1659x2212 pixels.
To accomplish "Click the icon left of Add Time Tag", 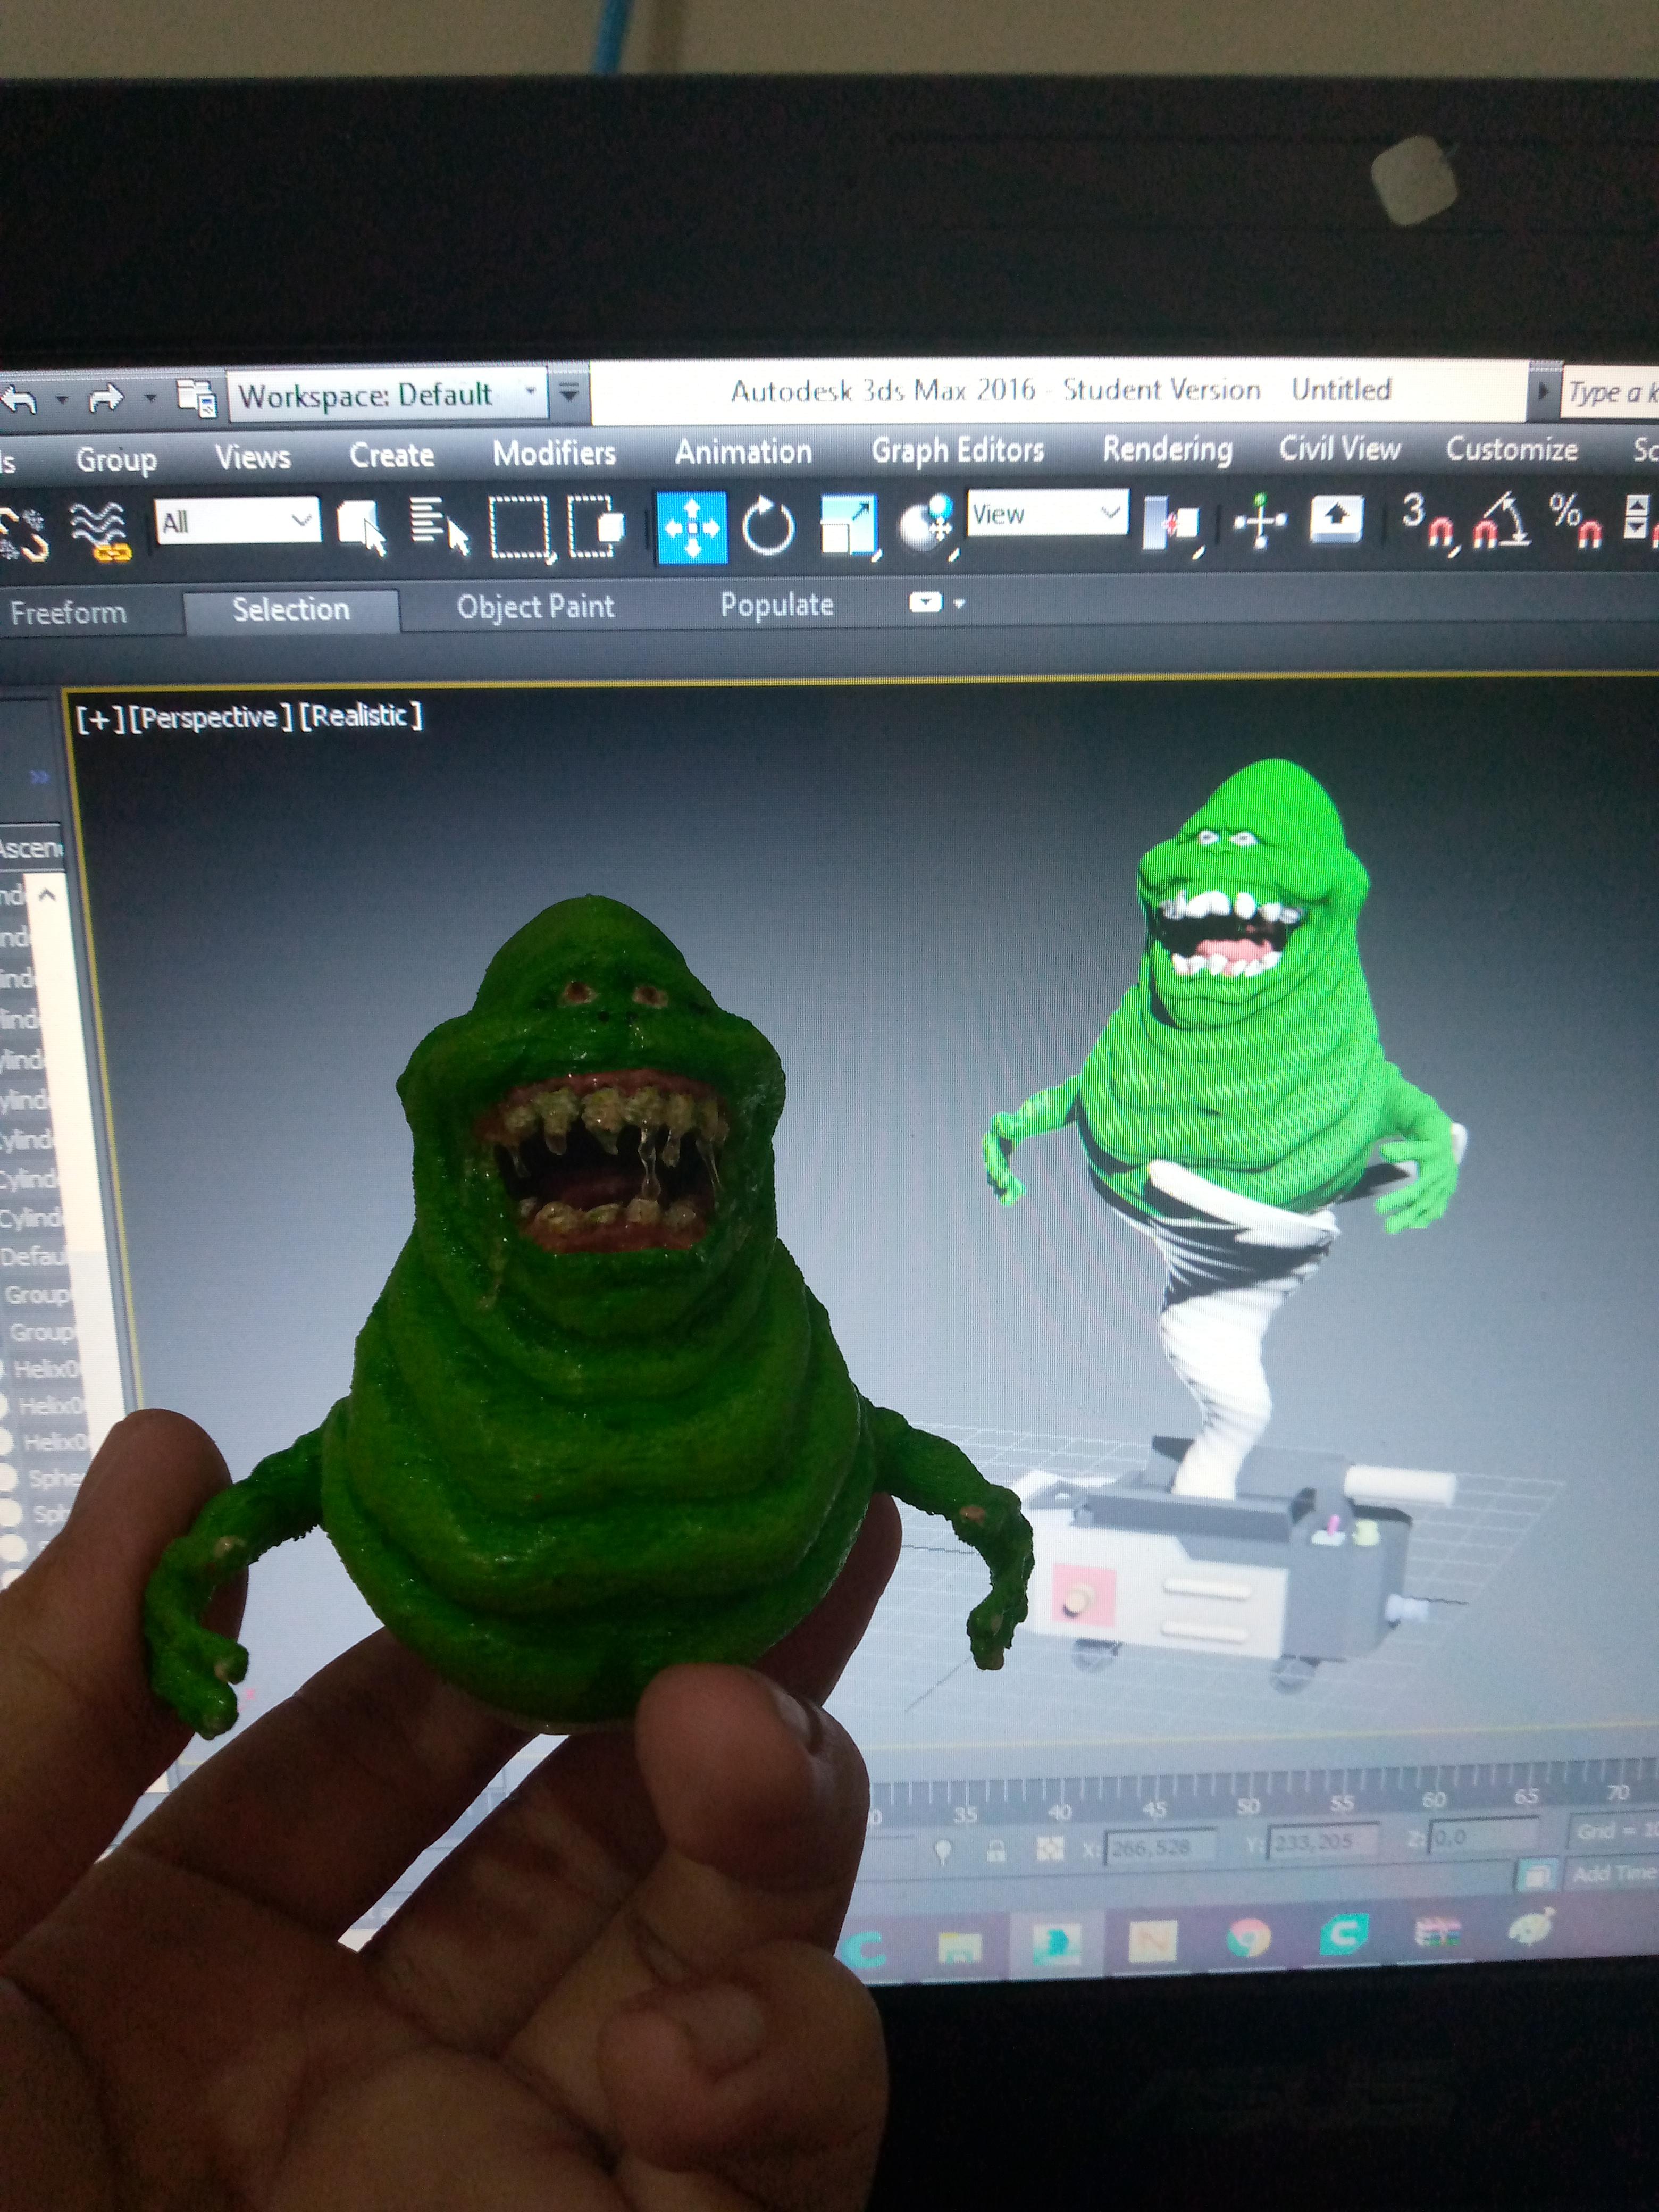I will pos(1537,1874).
